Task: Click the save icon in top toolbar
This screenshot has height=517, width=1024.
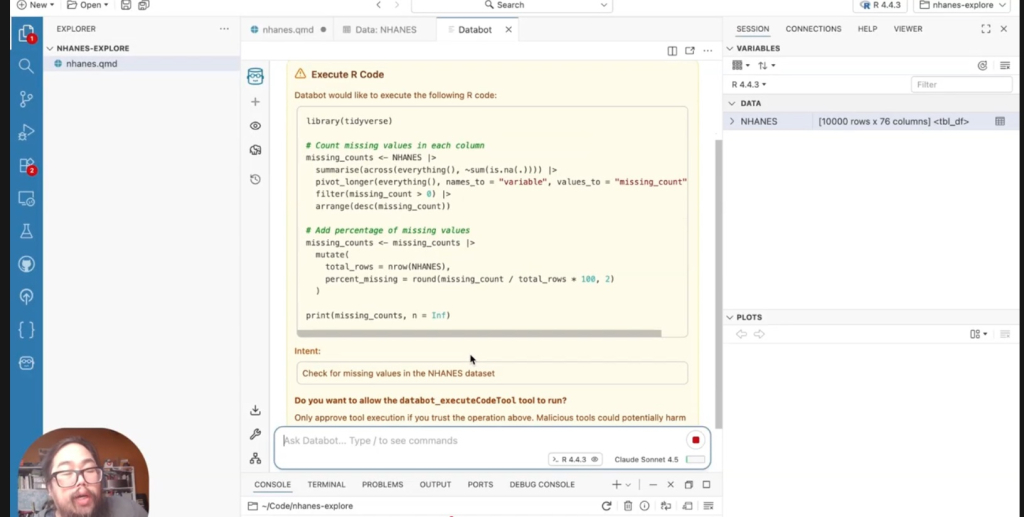Action: point(126,5)
